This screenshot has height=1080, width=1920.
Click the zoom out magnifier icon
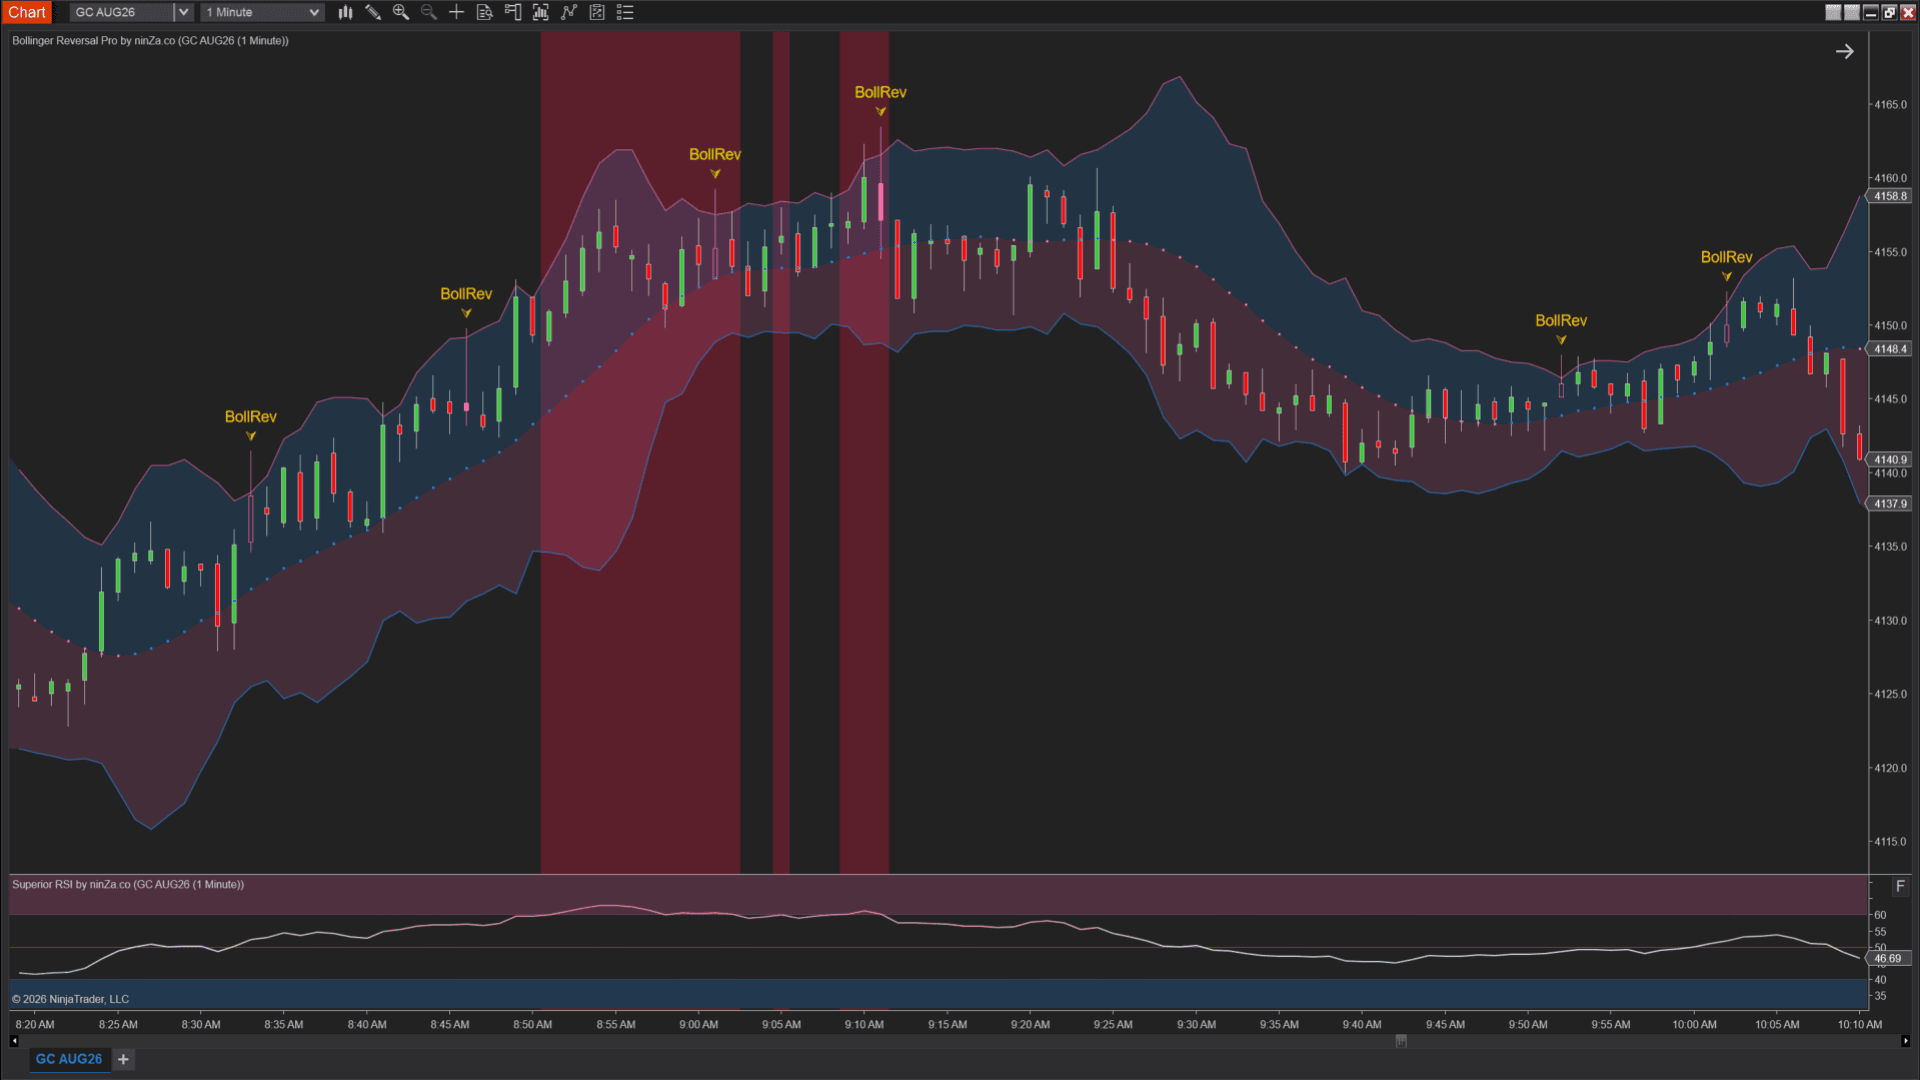pos(429,12)
